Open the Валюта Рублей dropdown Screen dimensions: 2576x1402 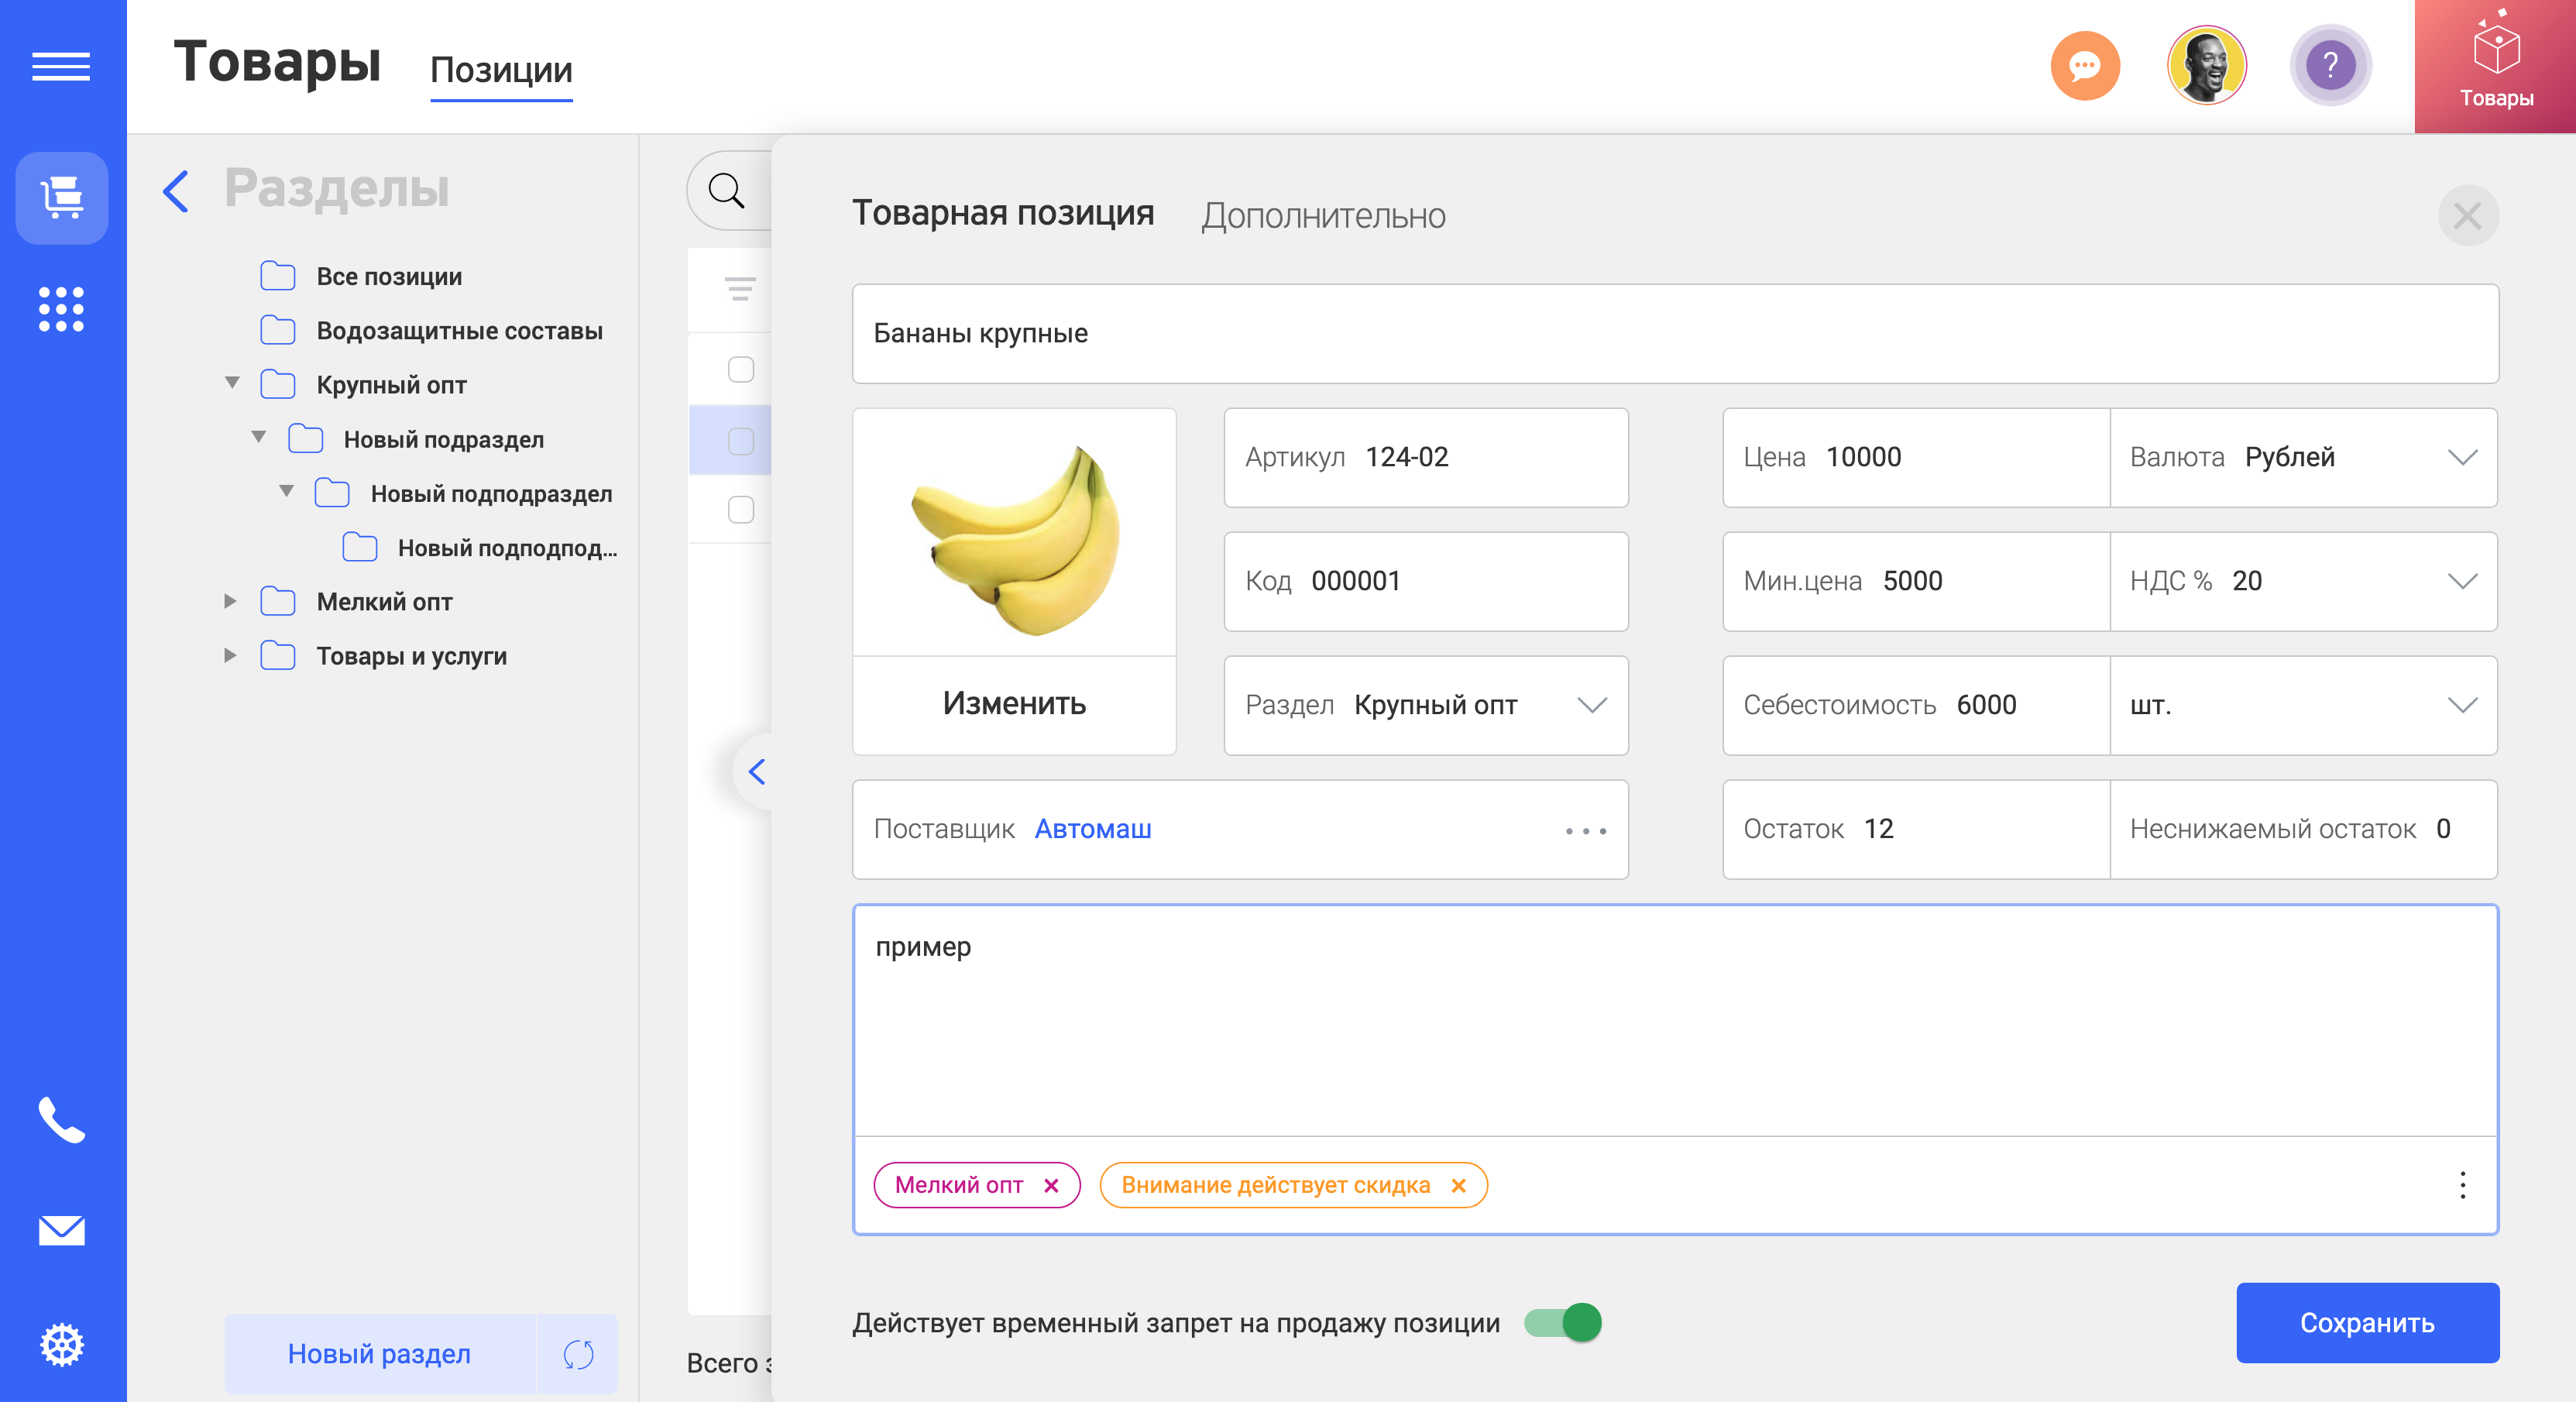[2303, 457]
